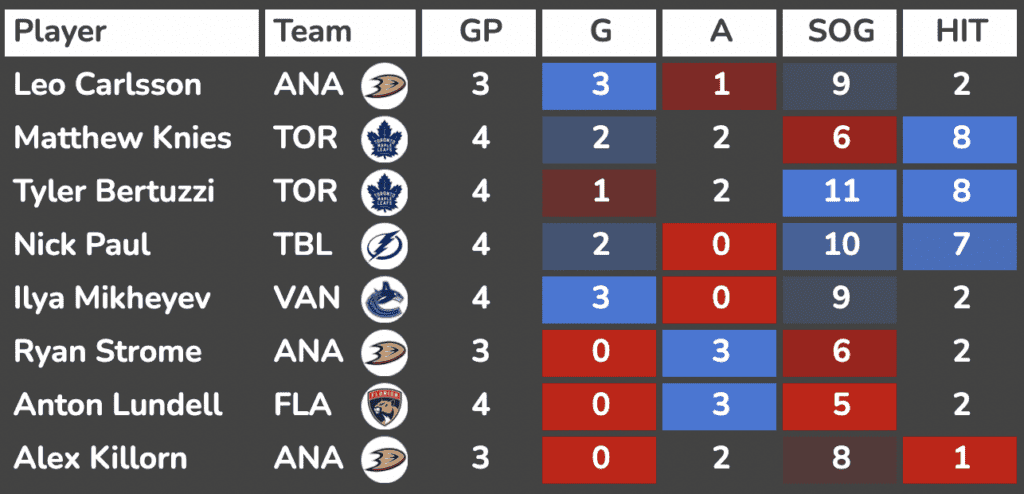Click the Maple Leafs logo beside Tyler Bertuzzi
Screen dimensions: 1024x494
[380, 191]
